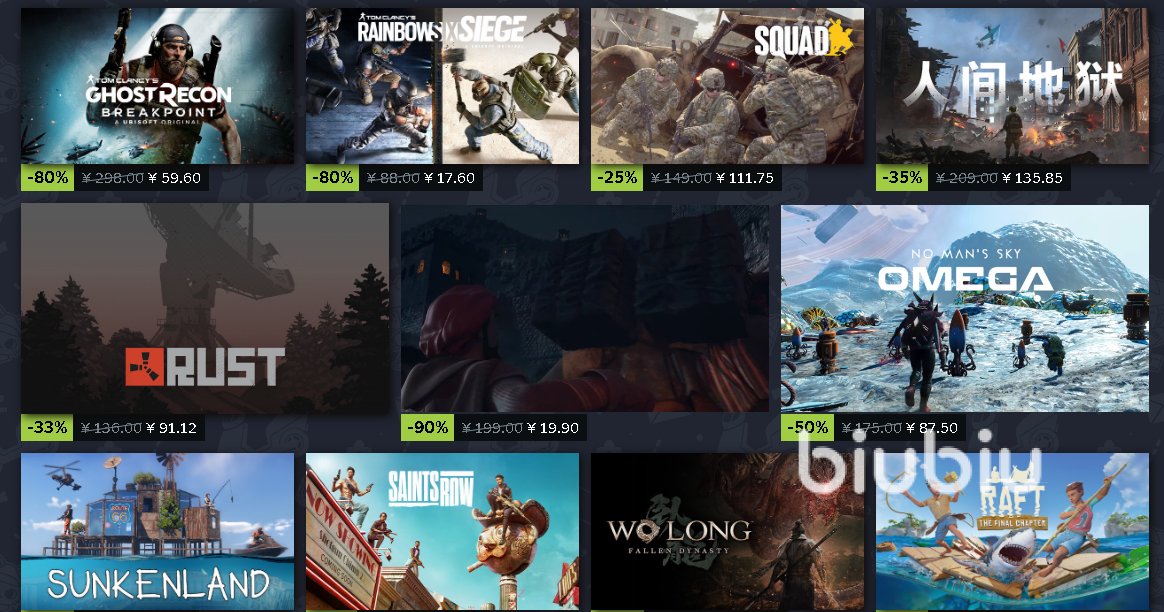Click the -80% badge under Ghost Recon
This screenshot has width=1164, height=612.
48,178
